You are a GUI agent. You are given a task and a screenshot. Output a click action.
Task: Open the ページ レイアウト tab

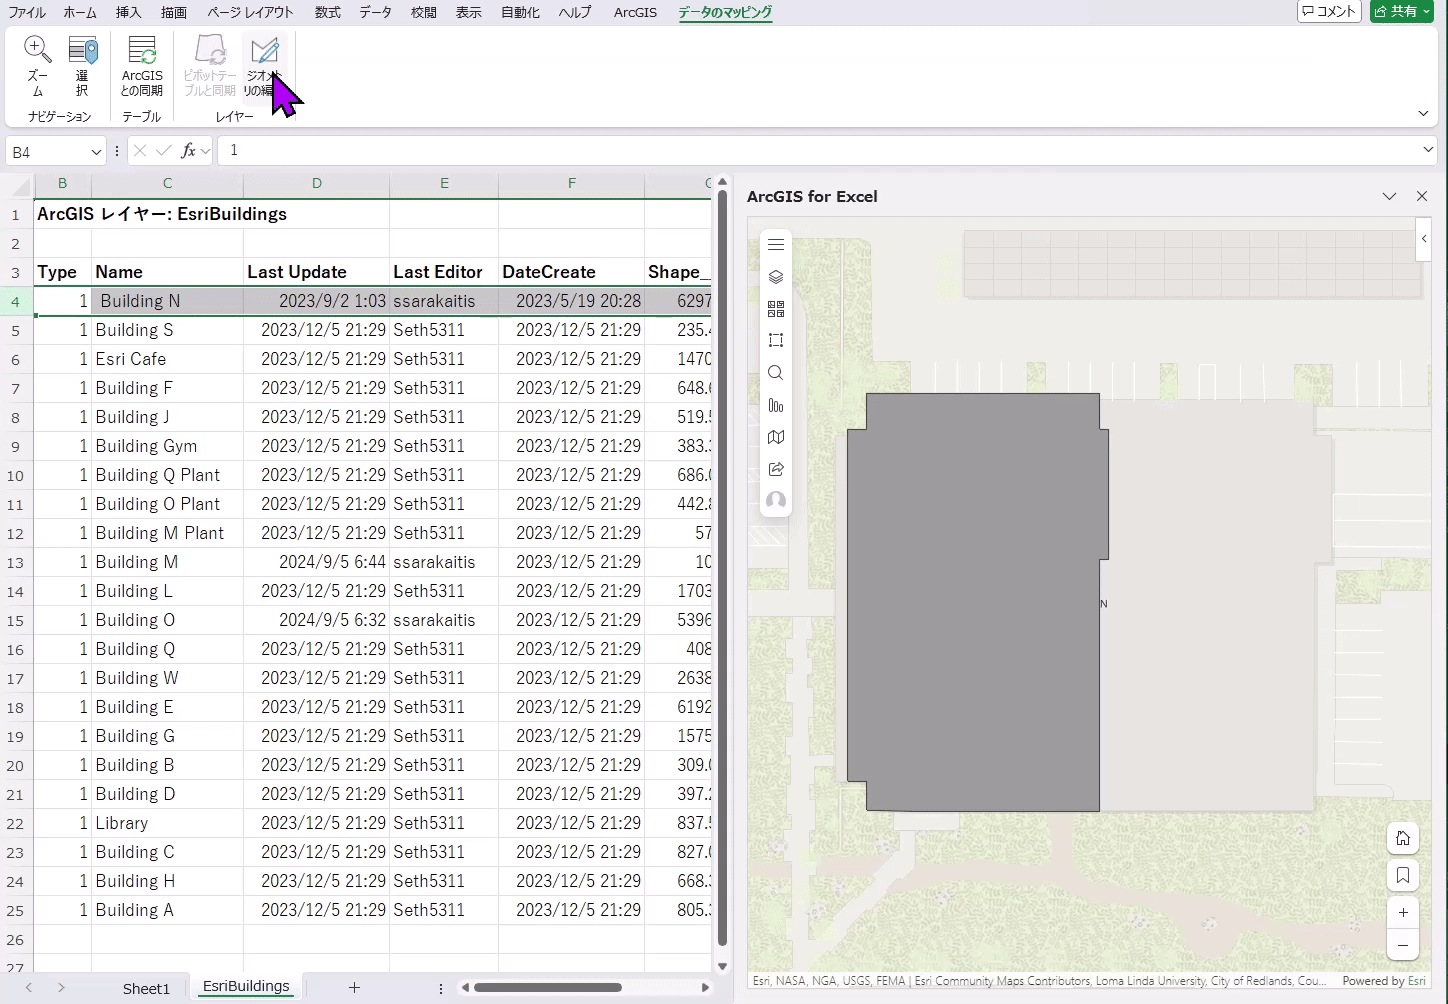tap(250, 12)
